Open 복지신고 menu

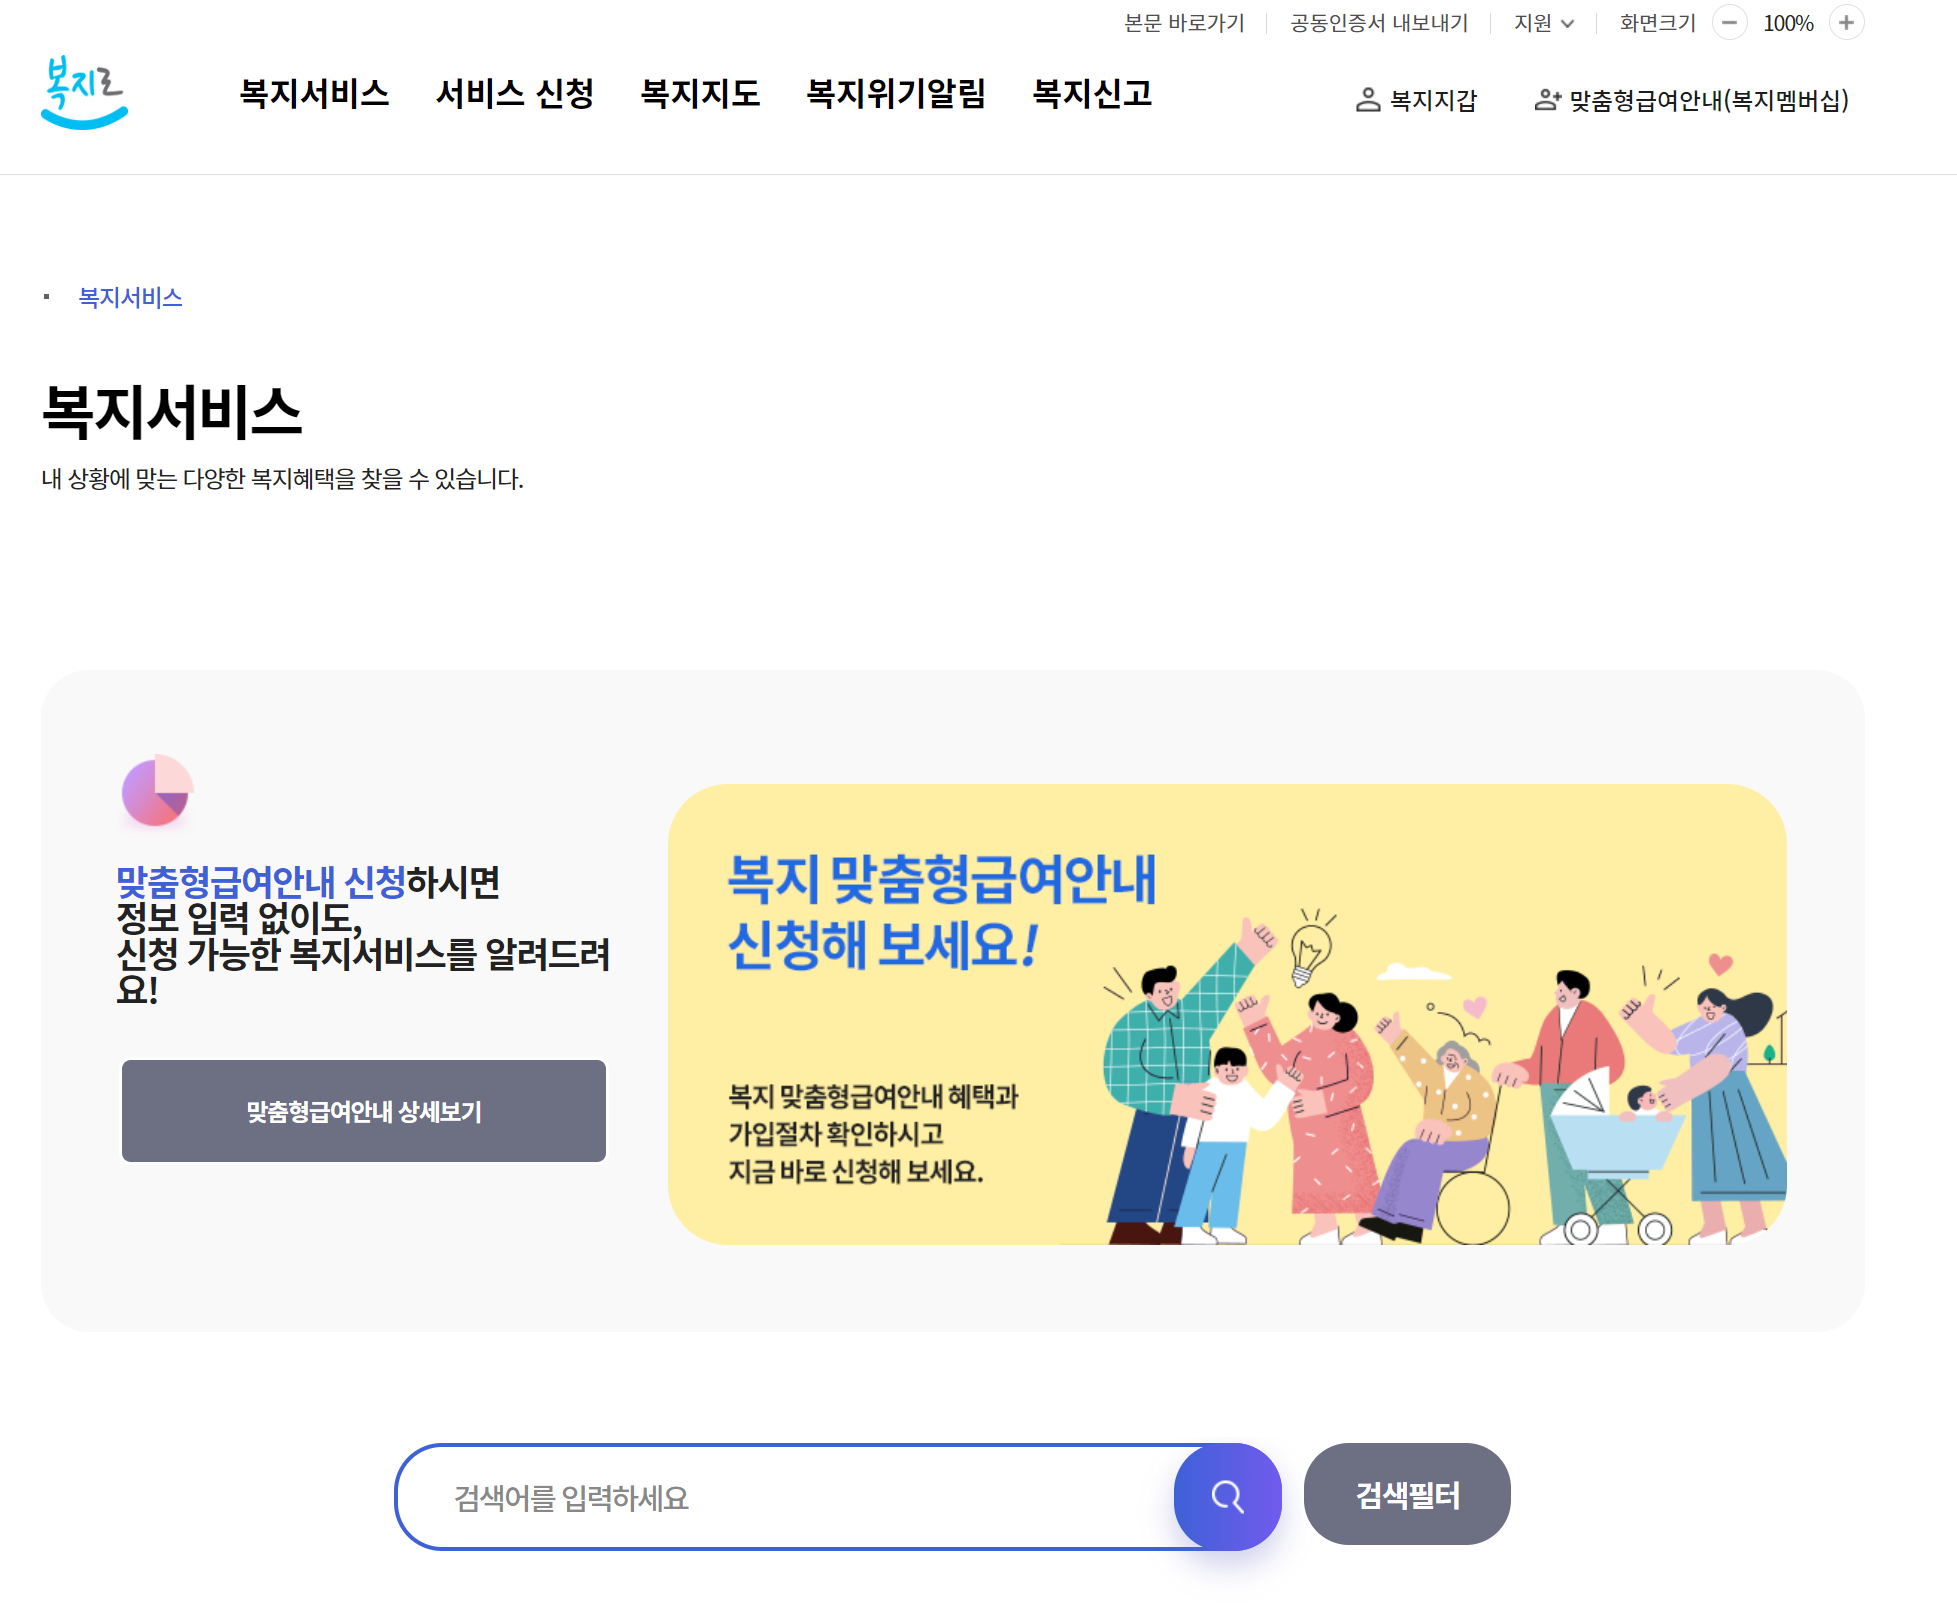pyautogui.click(x=1092, y=93)
